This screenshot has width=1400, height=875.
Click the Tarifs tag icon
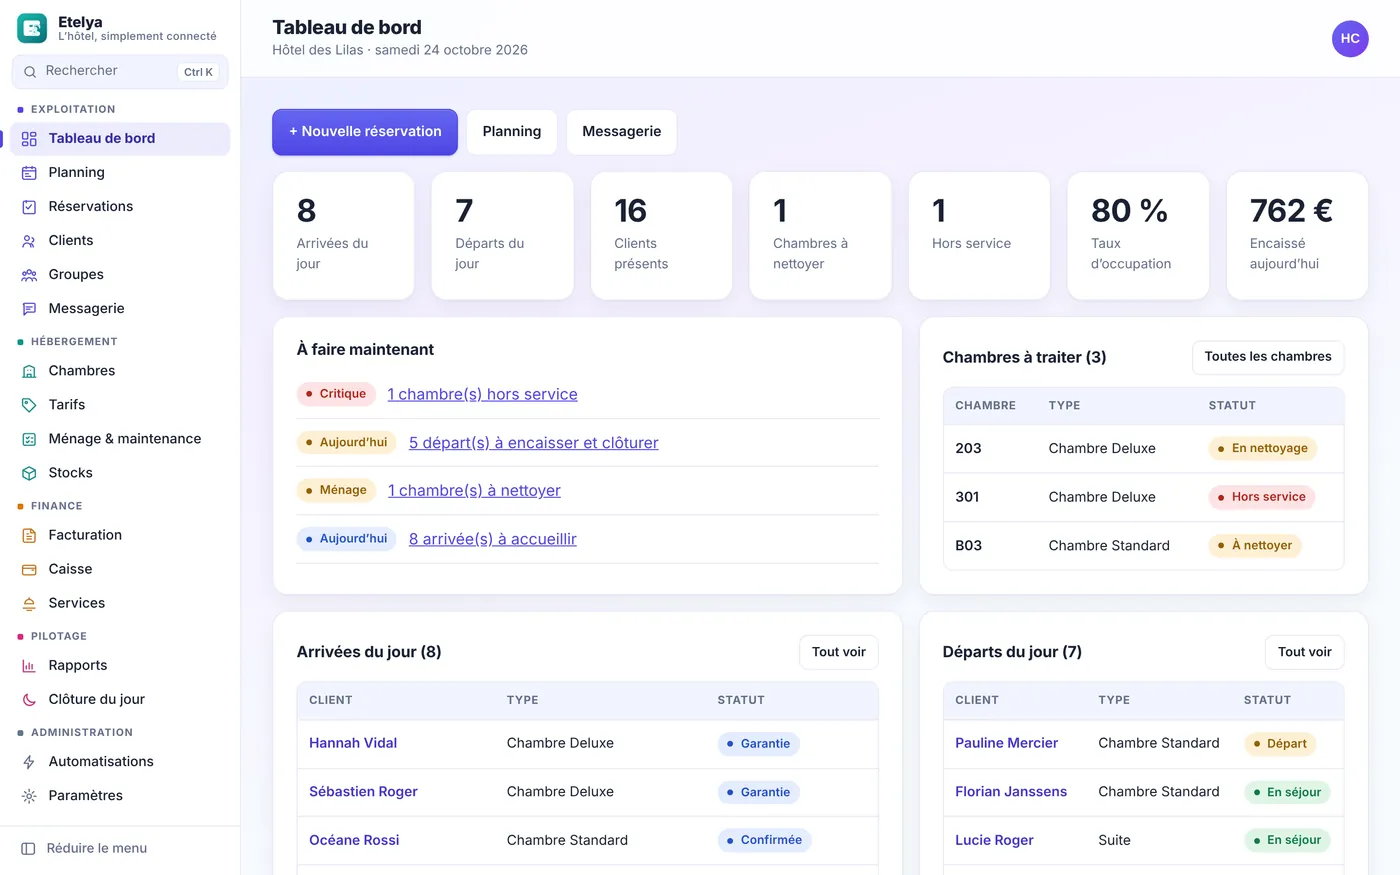point(29,405)
